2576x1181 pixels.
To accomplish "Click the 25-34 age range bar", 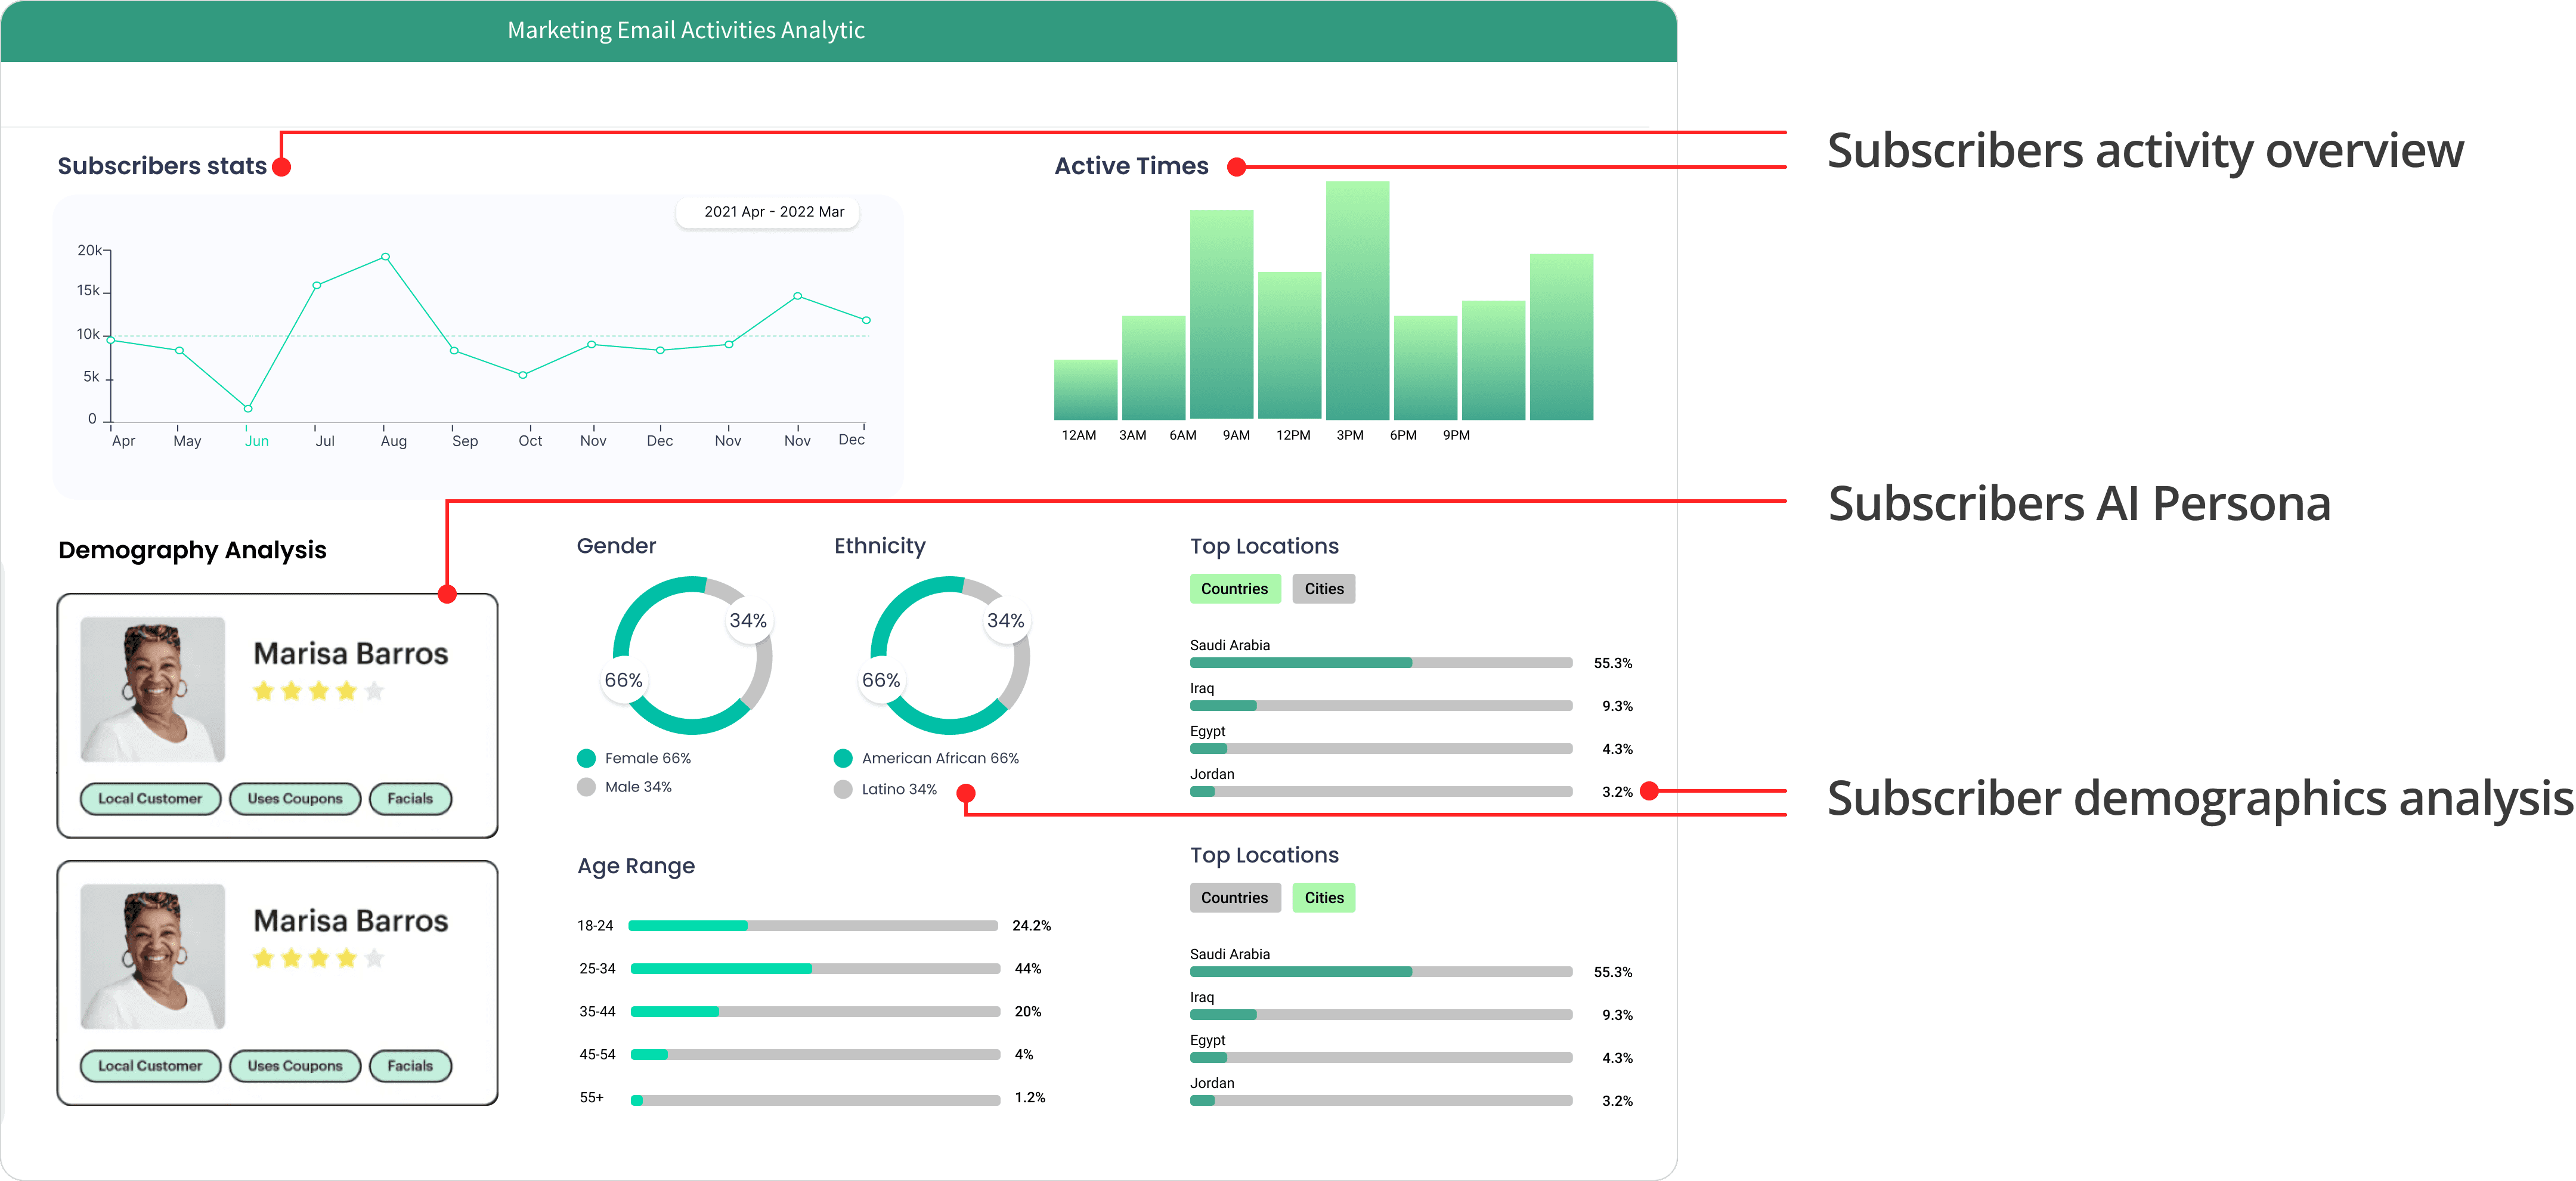I will (815, 969).
